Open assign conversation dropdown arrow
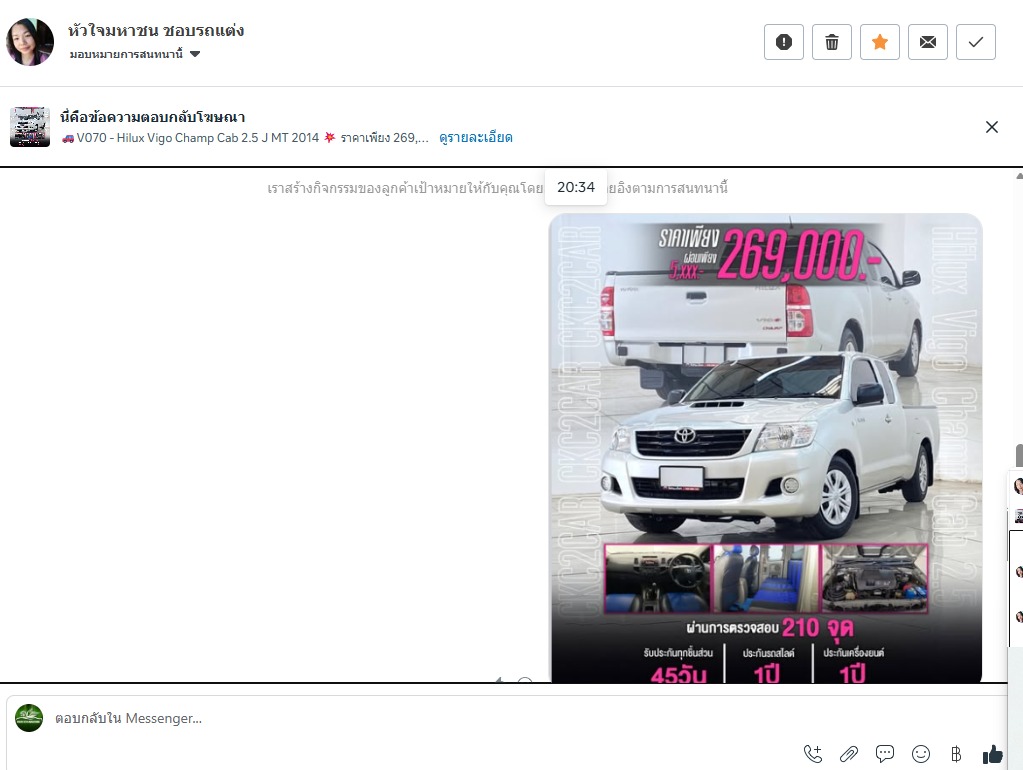The image size is (1023, 770). pyautogui.click(x=195, y=54)
